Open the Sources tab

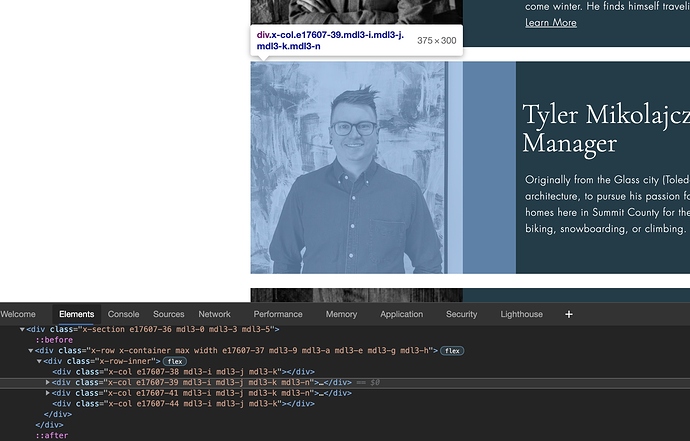[x=168, y=314]
